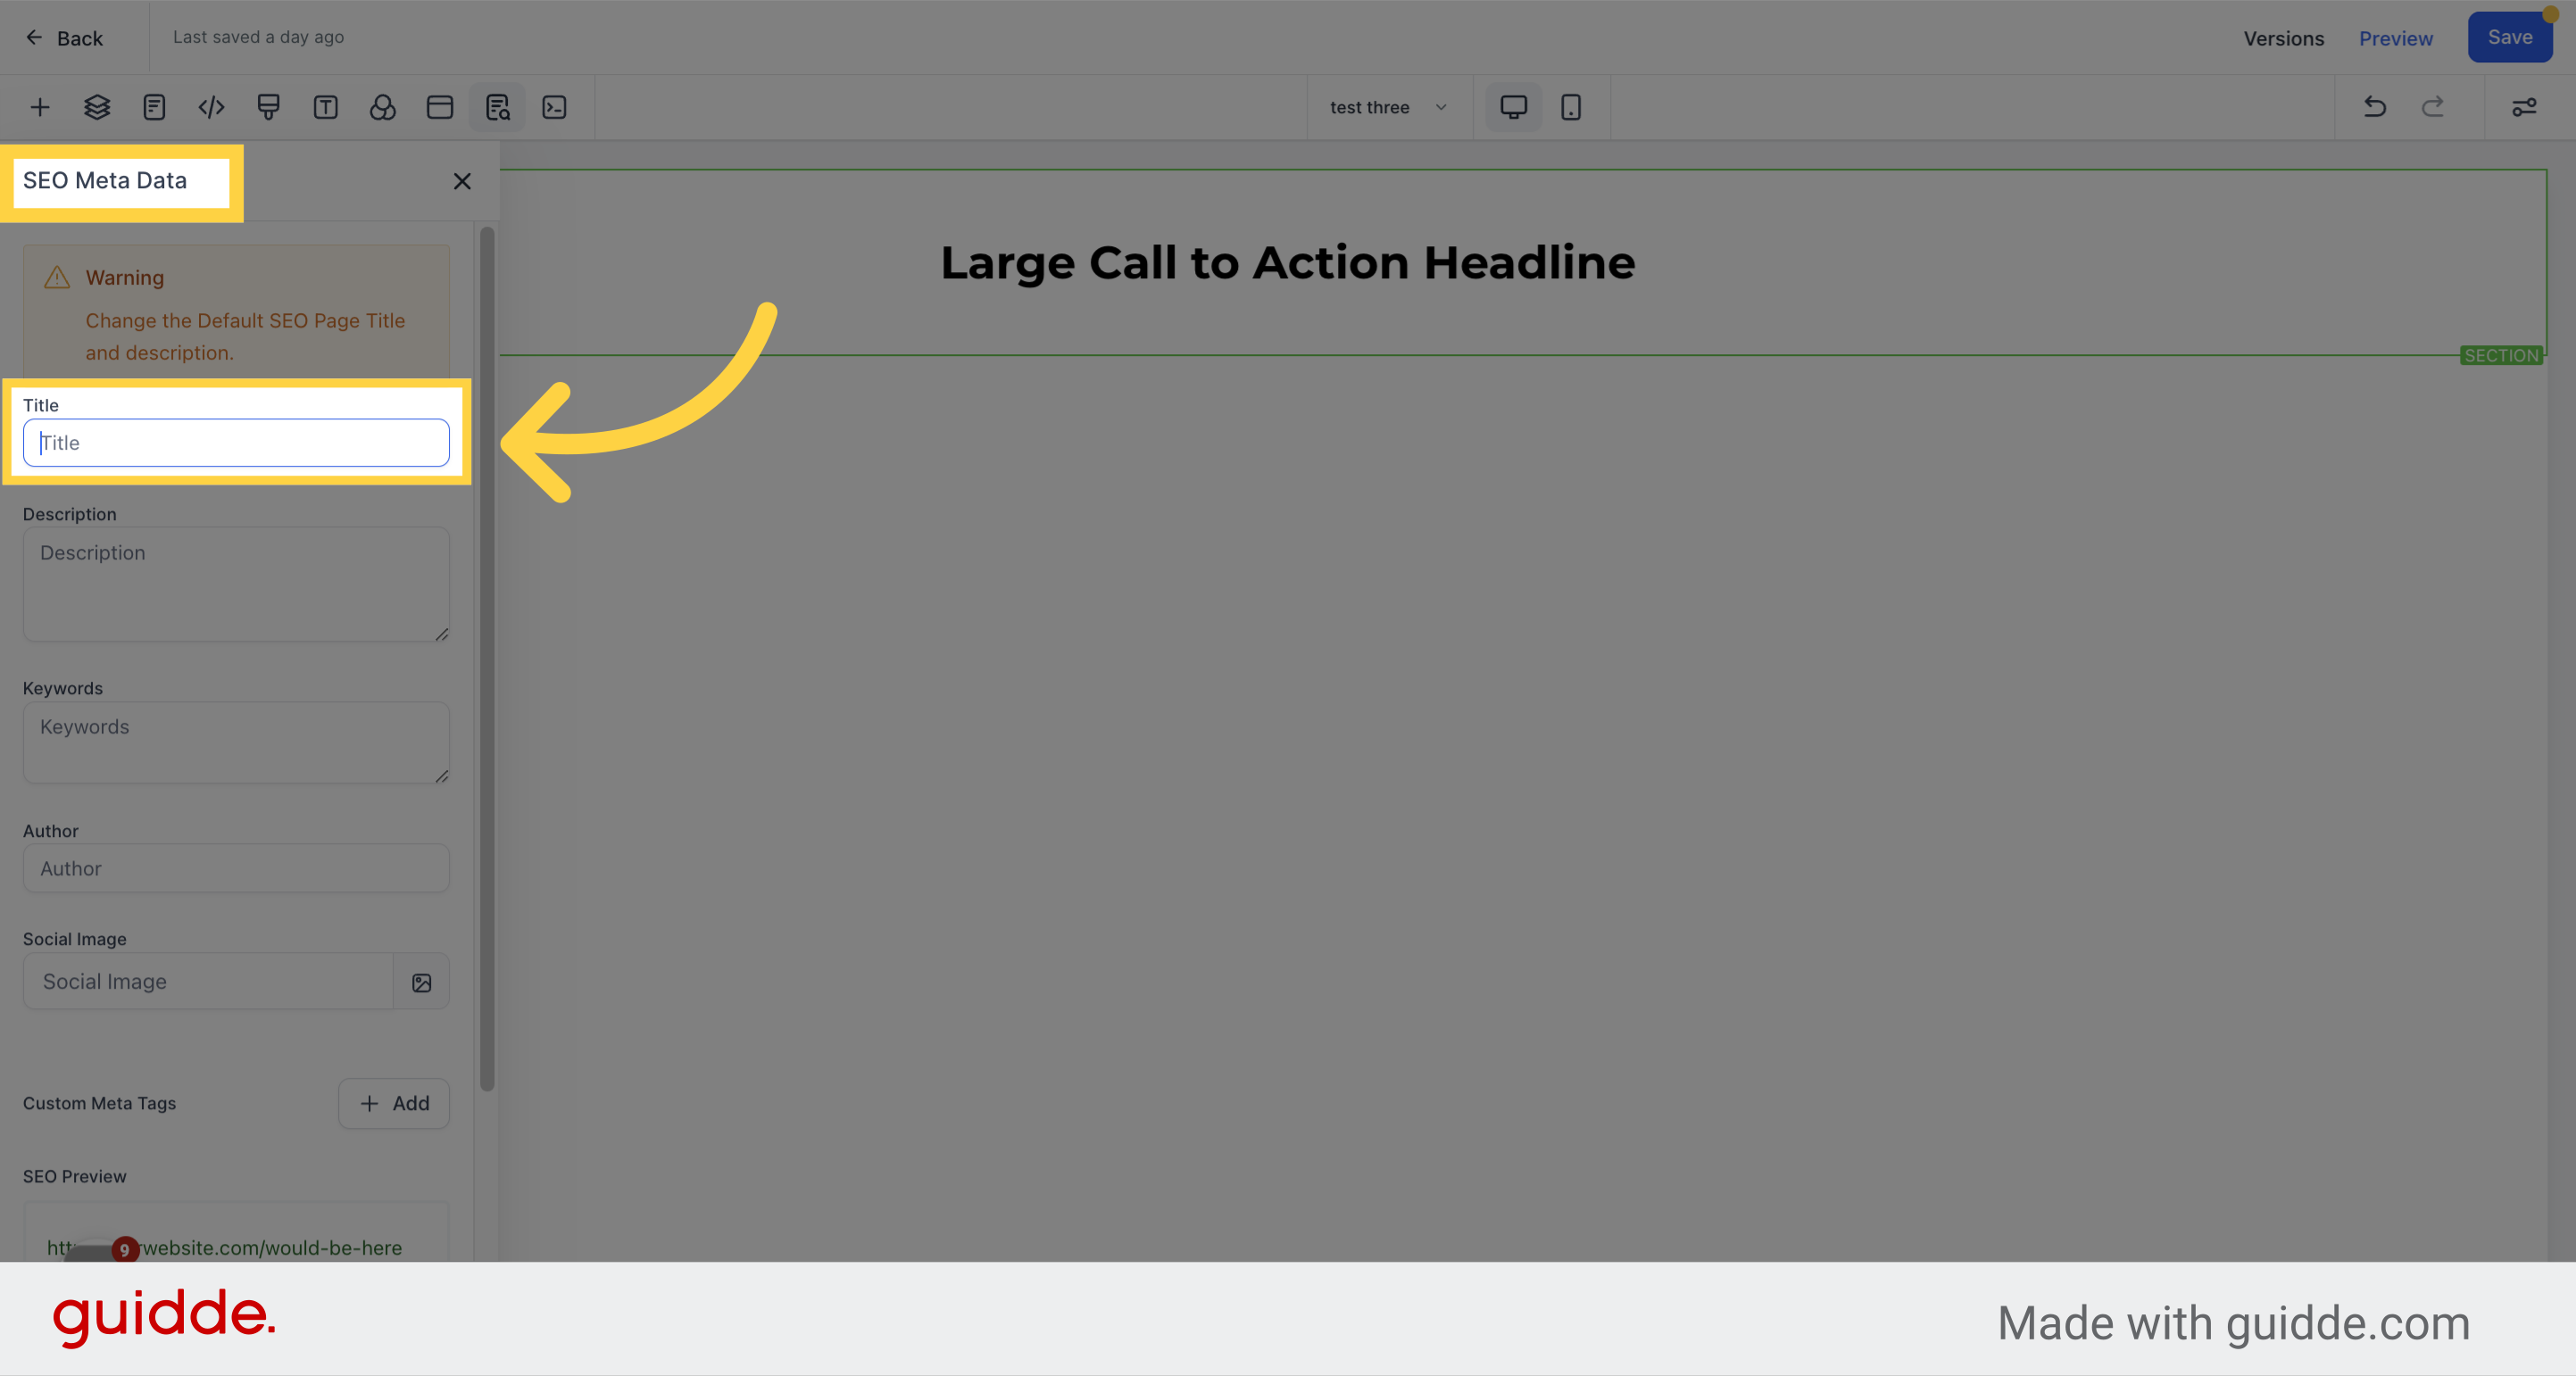Close the SEO Meta Data panel
The image size is (2576, 1376).
click(x=462, y=181)
